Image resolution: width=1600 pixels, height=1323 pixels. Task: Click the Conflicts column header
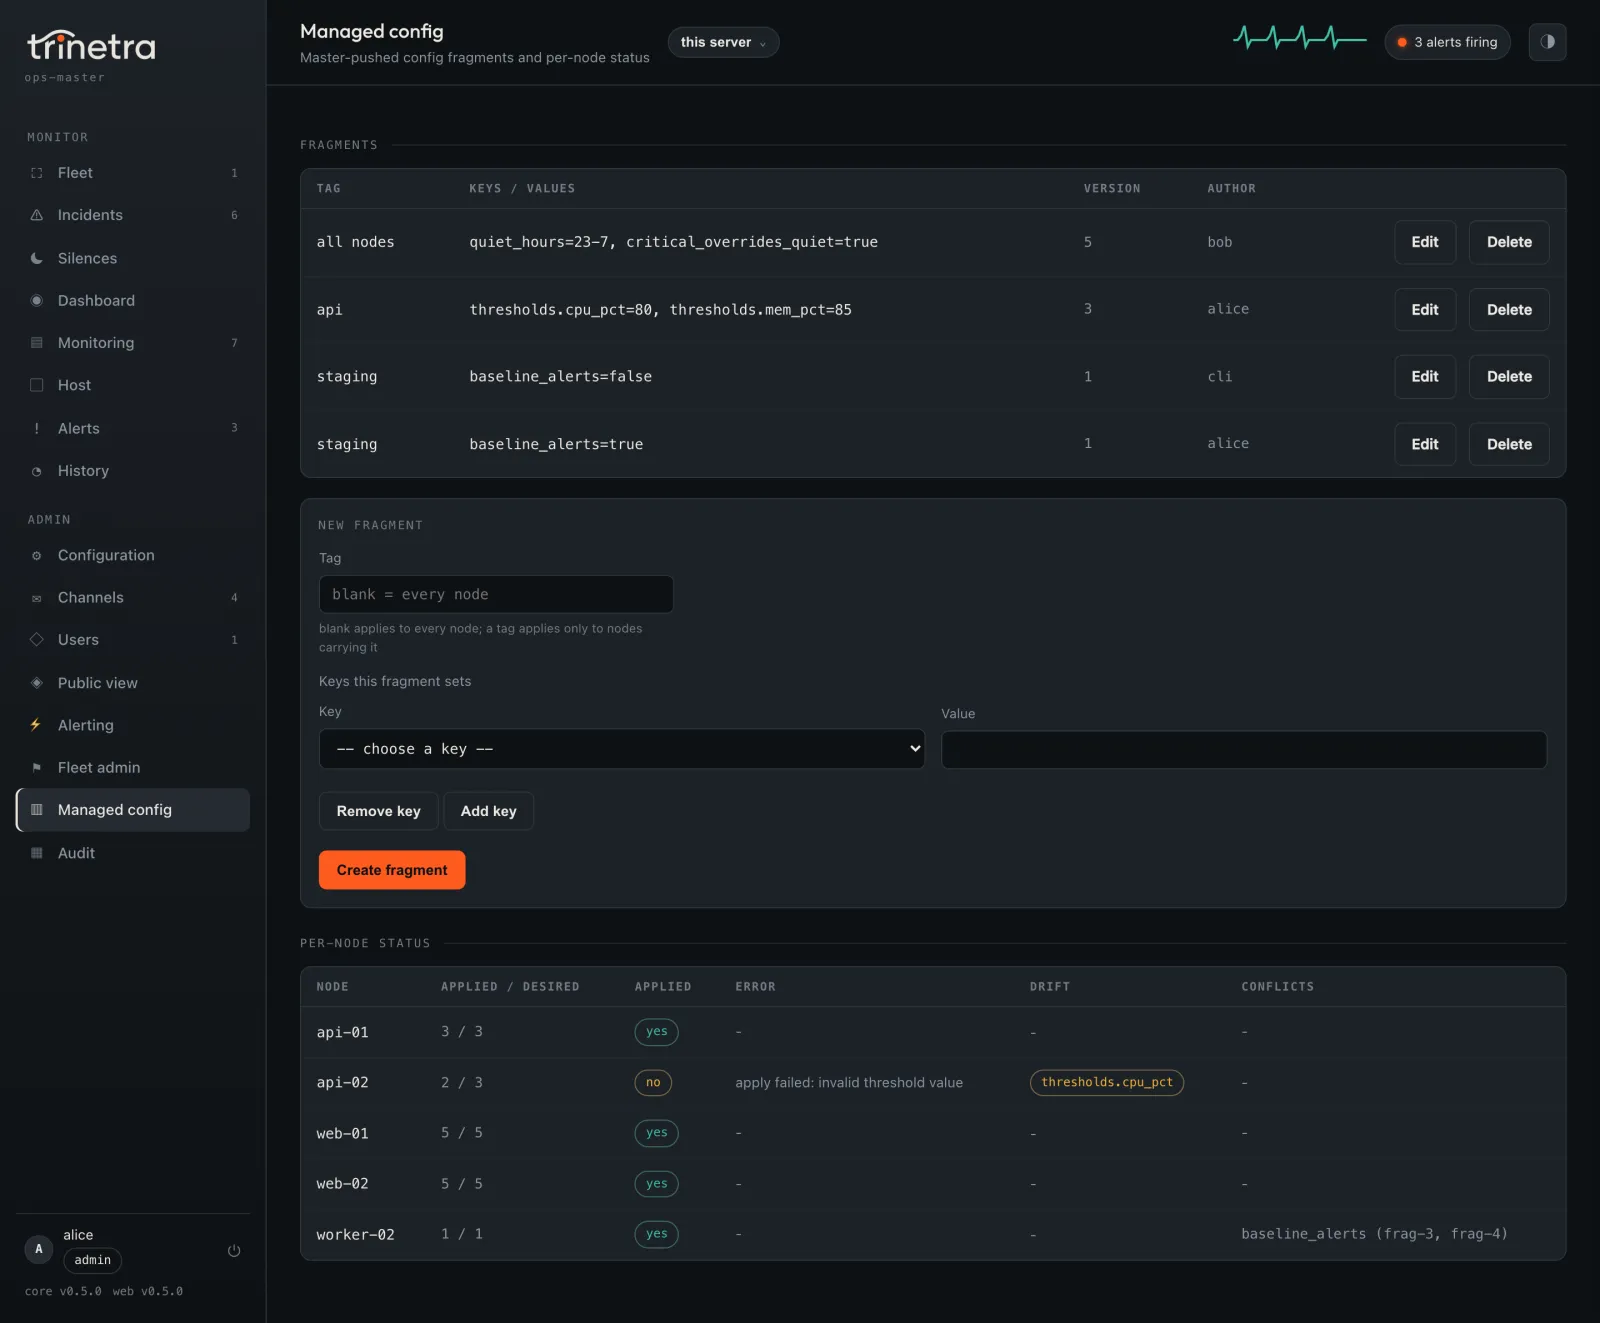click(x=1277, y=987)
